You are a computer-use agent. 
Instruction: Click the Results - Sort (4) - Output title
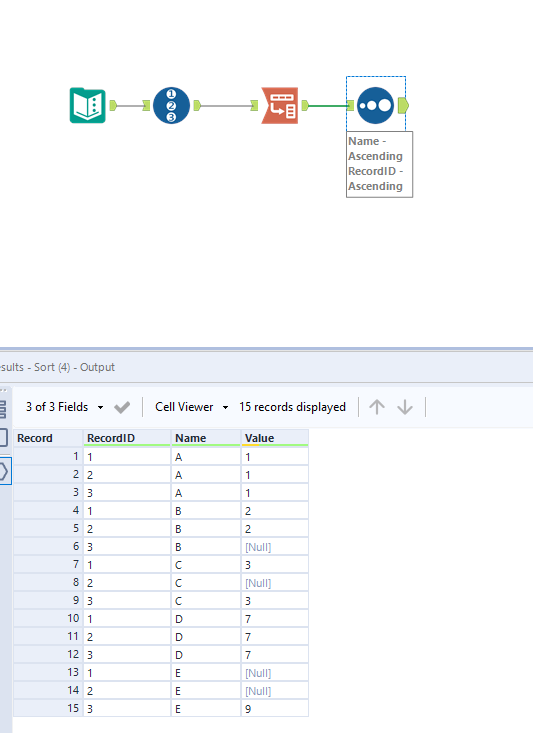click(x=58, y=367)
